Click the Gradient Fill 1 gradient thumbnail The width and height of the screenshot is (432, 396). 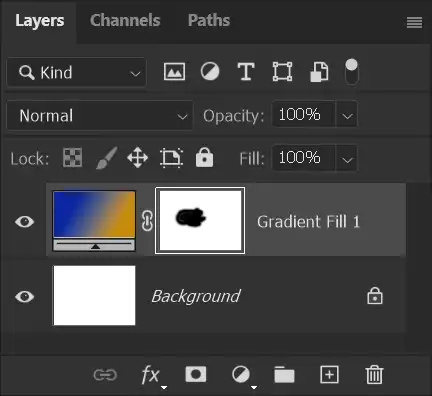pos(94,220)
